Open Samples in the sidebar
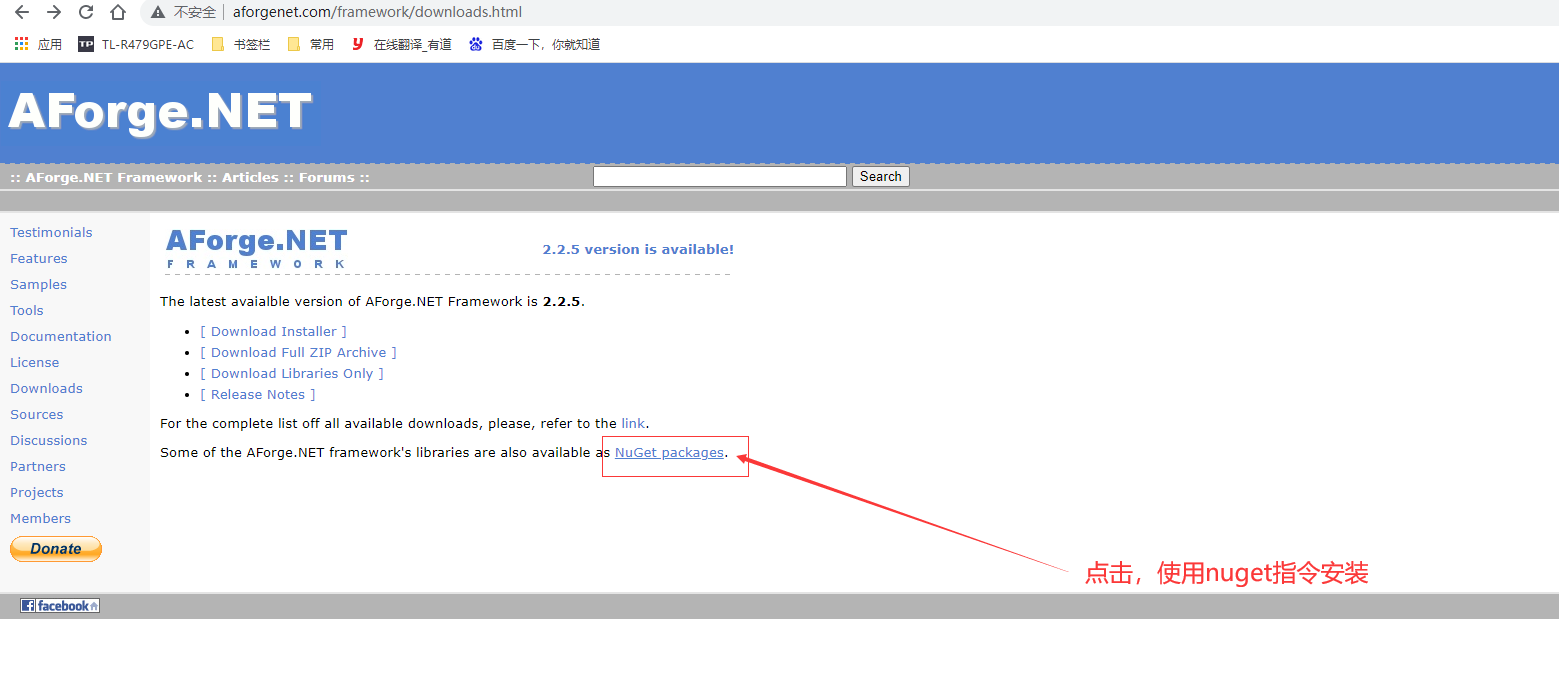The width and height of the screenshot is (1559, 694). 38,284
